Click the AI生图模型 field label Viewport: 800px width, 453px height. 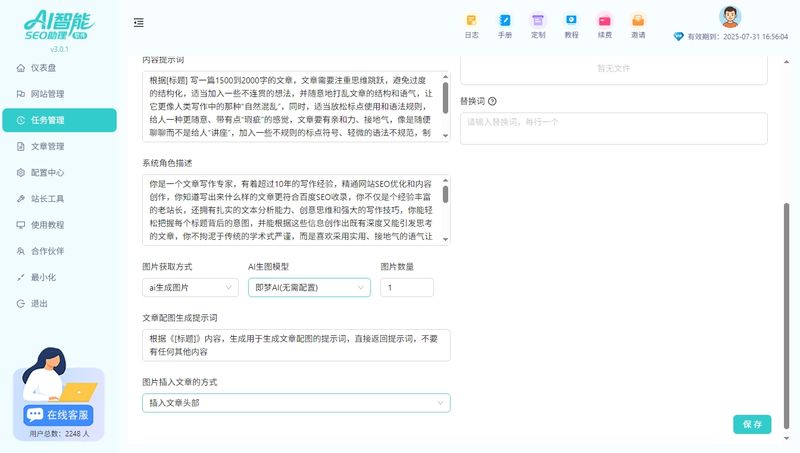268,267
